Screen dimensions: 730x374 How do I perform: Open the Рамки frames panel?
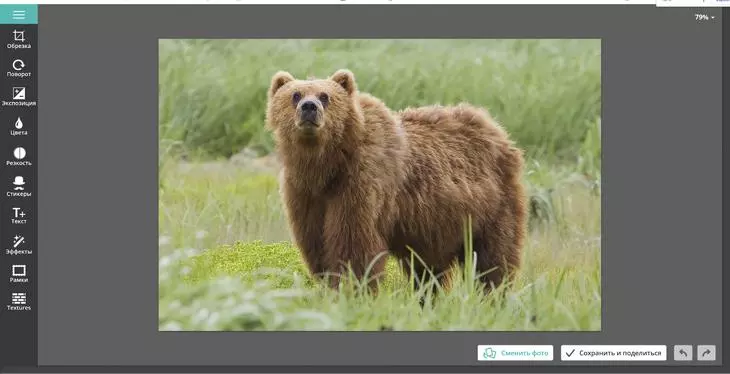coord(19,274)
